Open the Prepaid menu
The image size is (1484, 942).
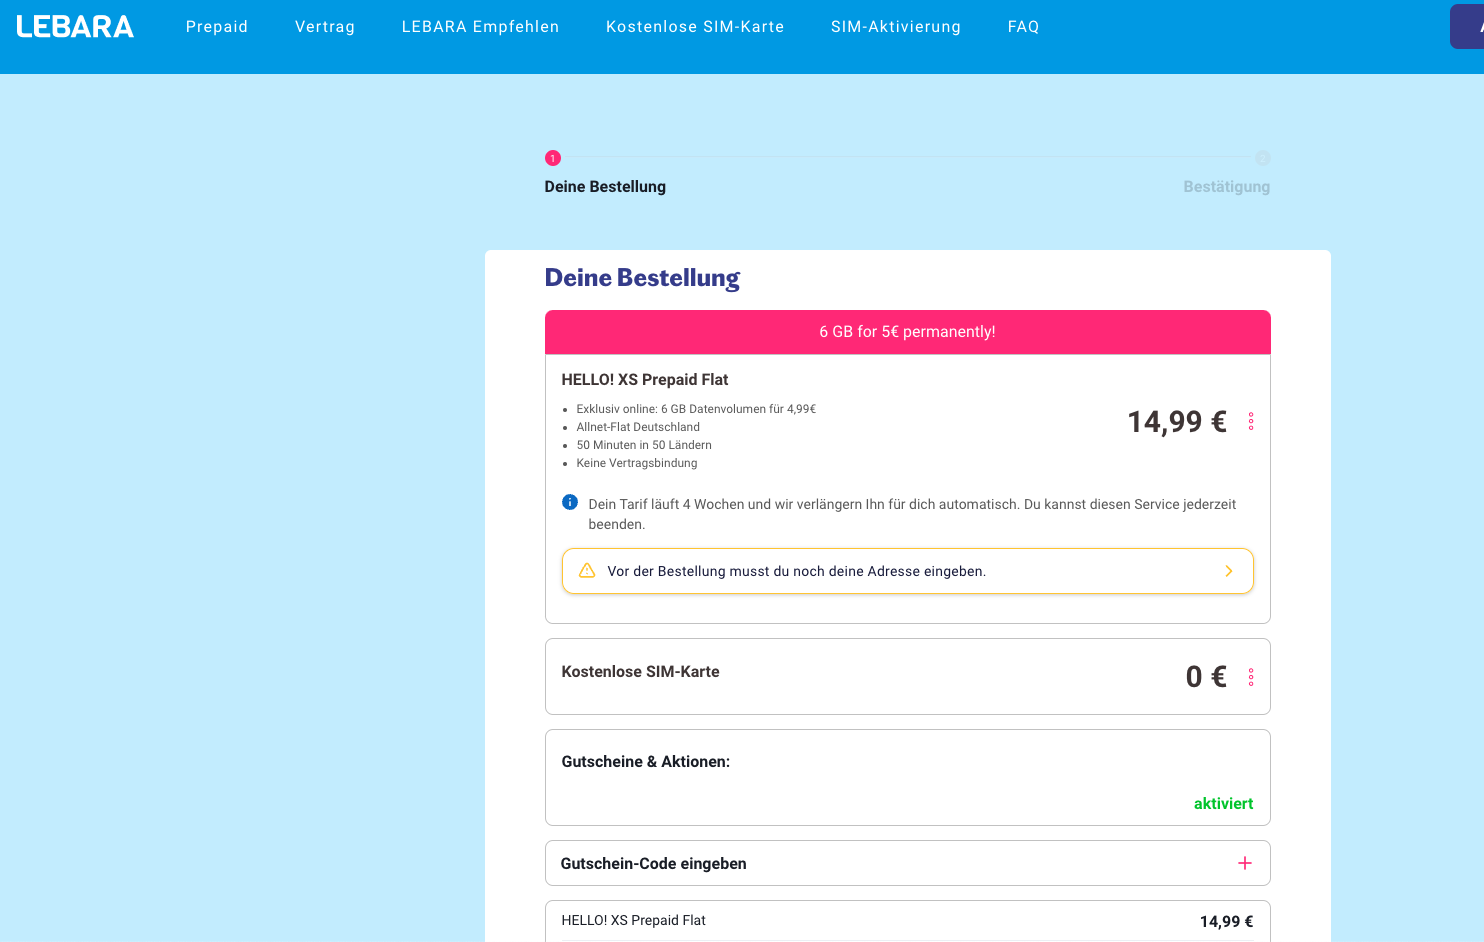click(217, 27)
